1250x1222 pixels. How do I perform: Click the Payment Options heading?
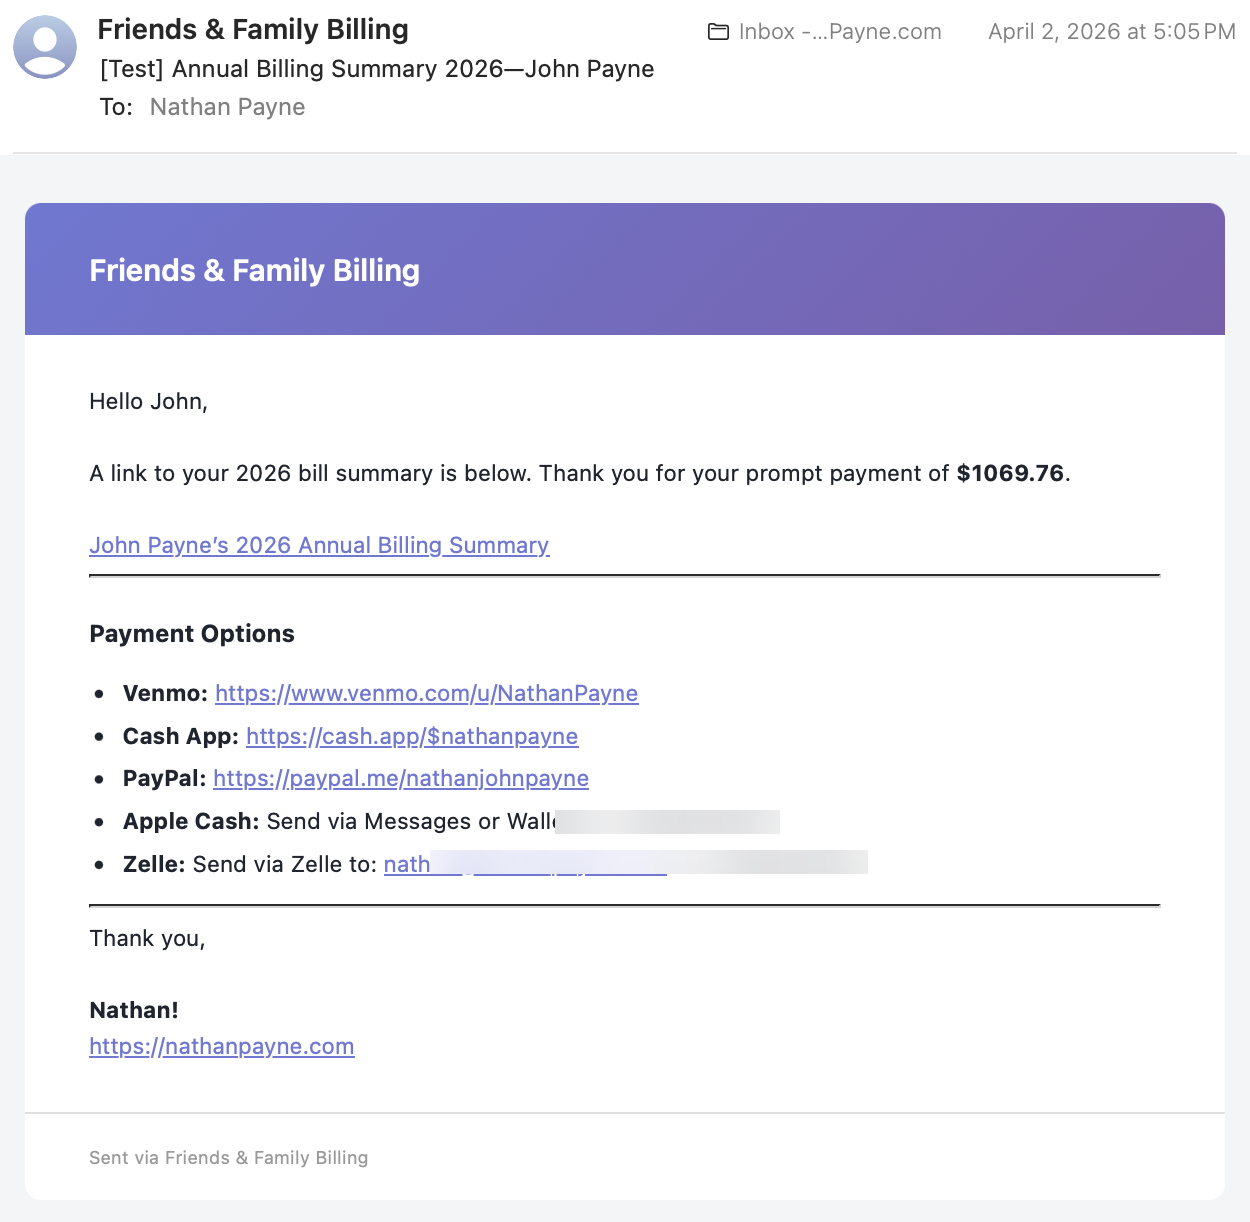[x=192, y=633]
